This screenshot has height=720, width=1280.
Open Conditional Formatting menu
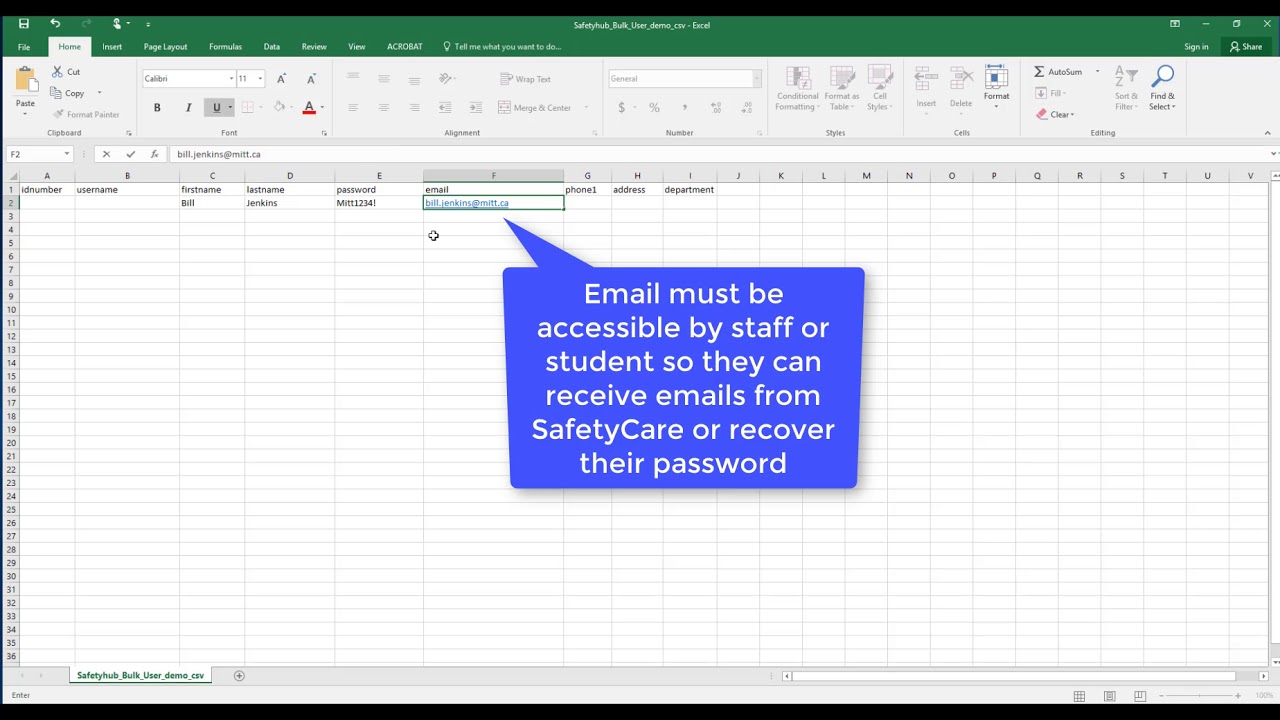click(798, 89)
